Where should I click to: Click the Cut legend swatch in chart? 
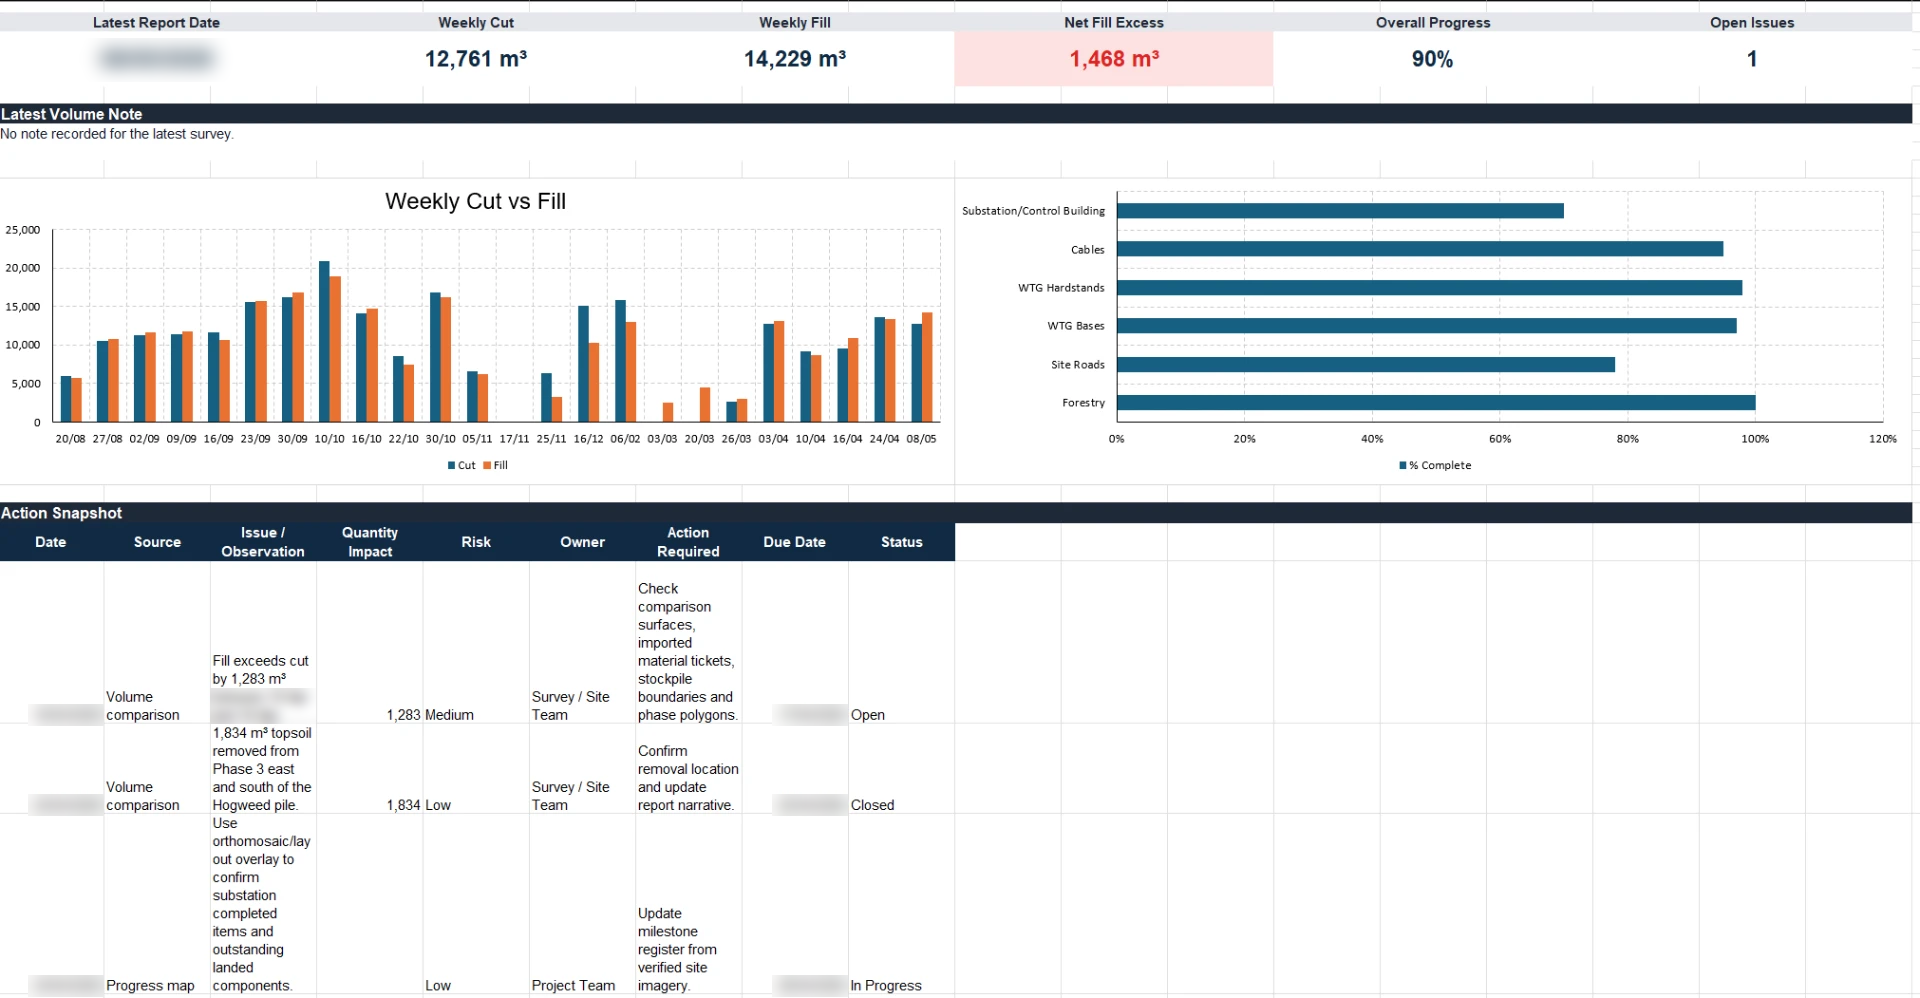pyautogui.click(x=452, y=465)
